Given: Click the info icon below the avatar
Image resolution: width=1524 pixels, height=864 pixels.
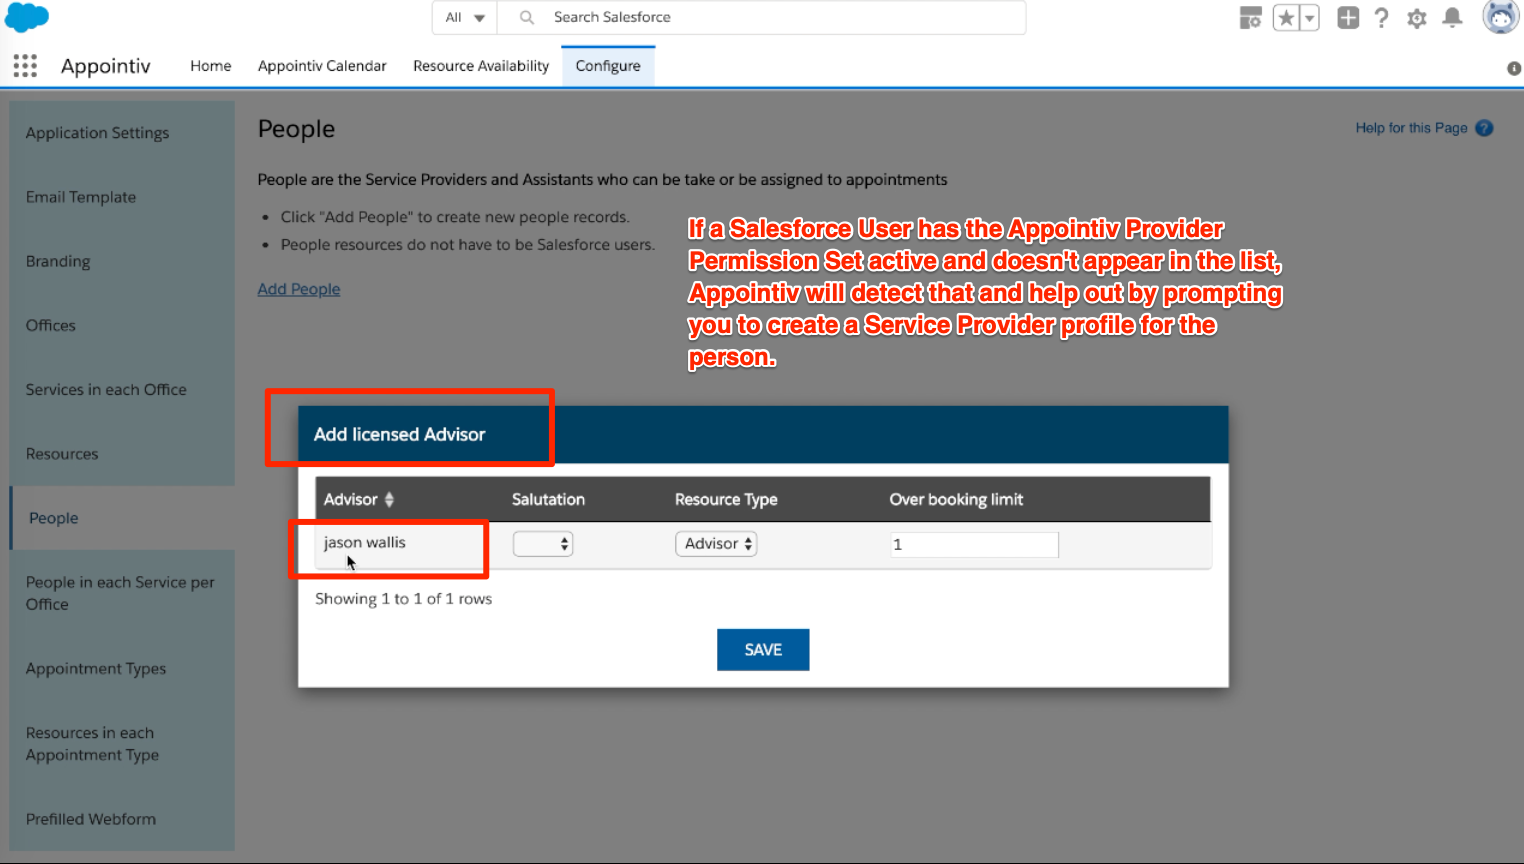Looking at the screenshot, I should [1514, 68].
